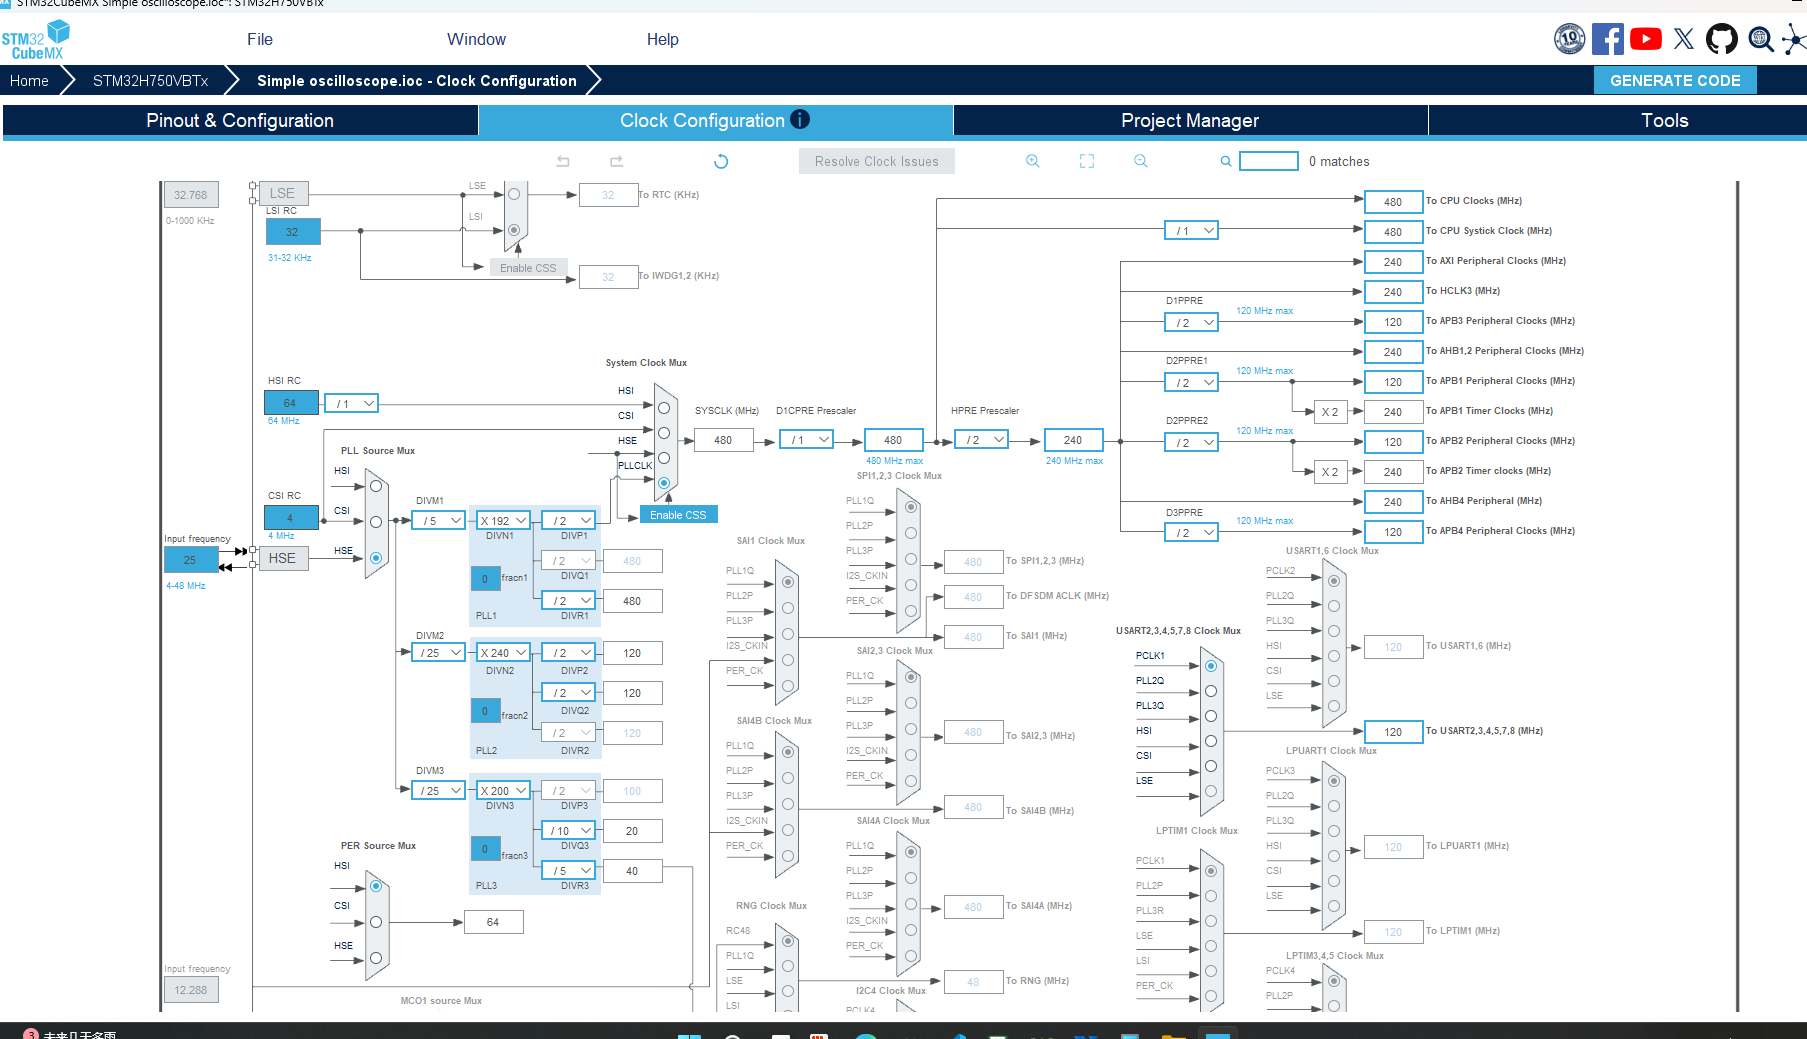Switch to Pinout & Configuration tab
This screenshot has width=1807, height=1039.
click(240, 120)
